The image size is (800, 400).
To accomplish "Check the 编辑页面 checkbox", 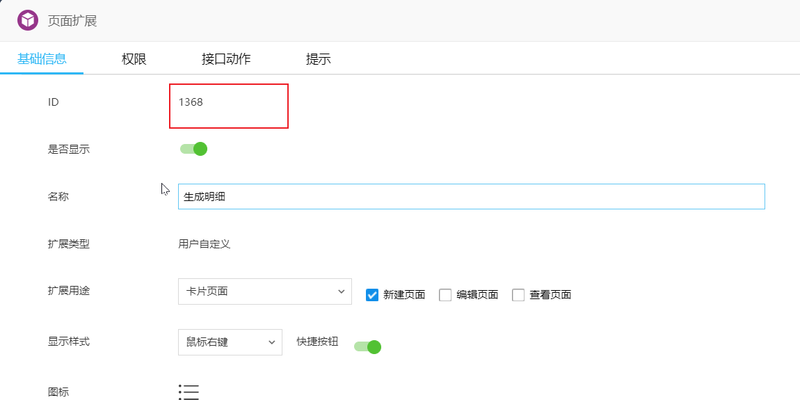I will tap(445, 295).
